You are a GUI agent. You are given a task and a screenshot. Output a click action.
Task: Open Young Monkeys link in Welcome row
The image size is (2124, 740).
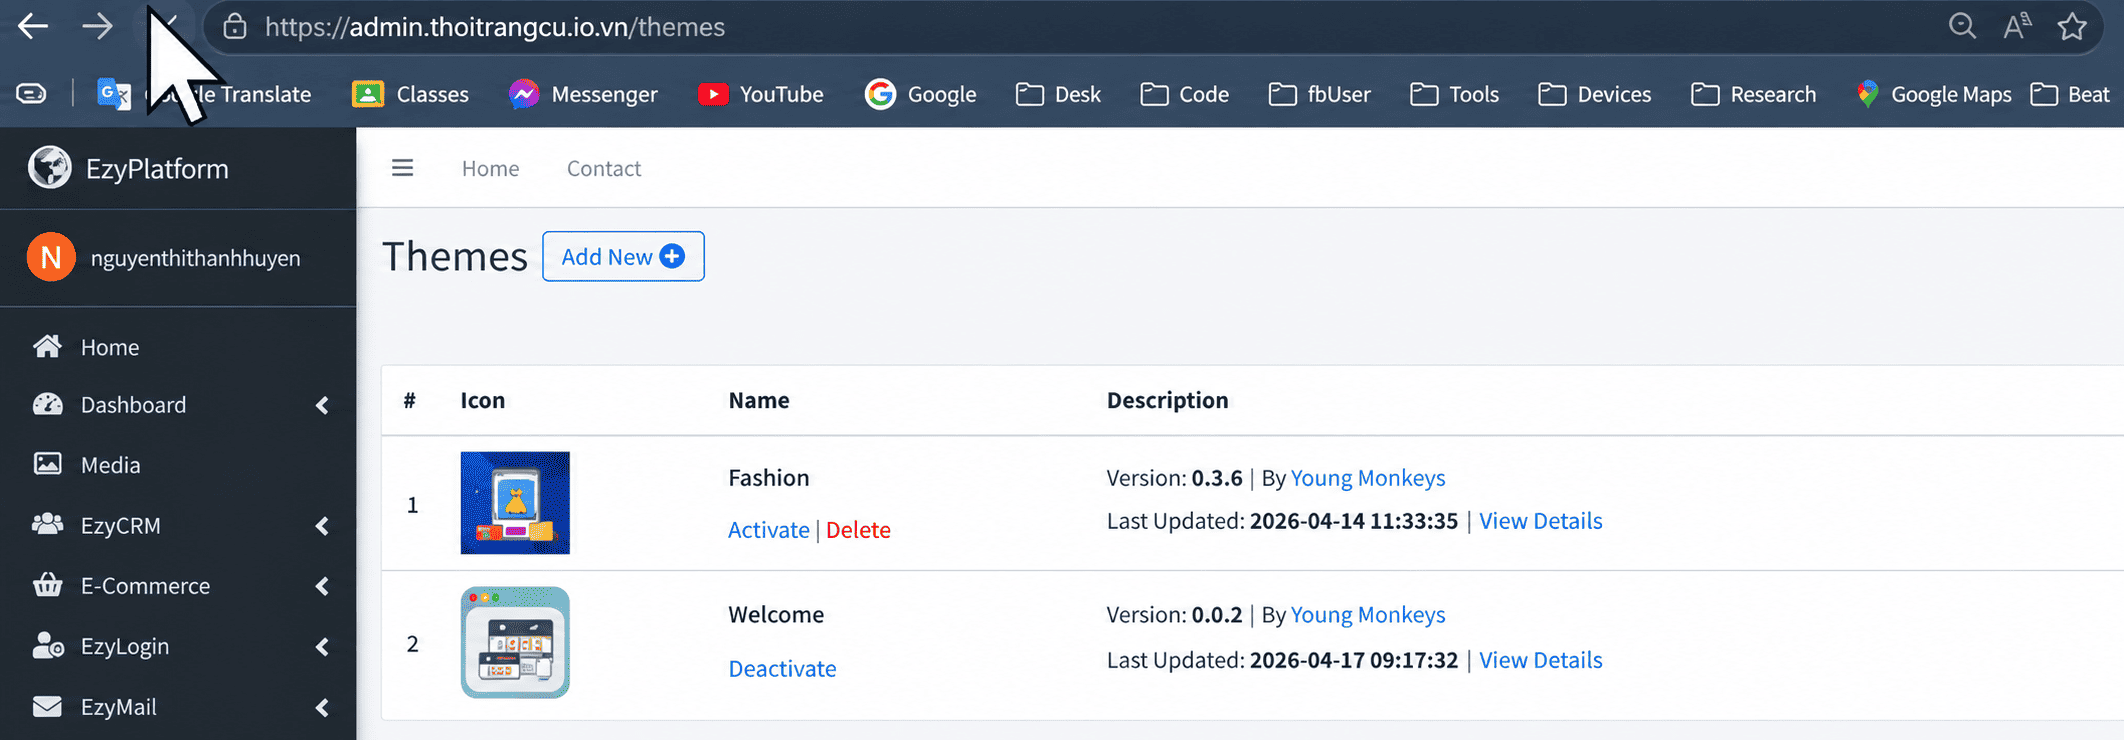pyautogui.click(x=1368, y=615)
